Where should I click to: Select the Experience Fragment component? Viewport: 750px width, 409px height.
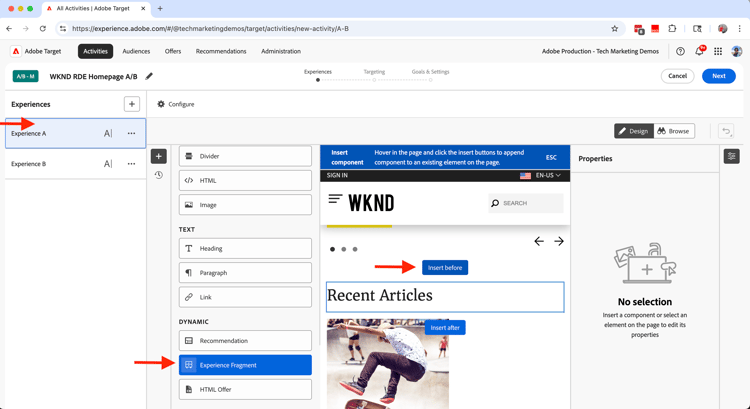coord(245,365)
